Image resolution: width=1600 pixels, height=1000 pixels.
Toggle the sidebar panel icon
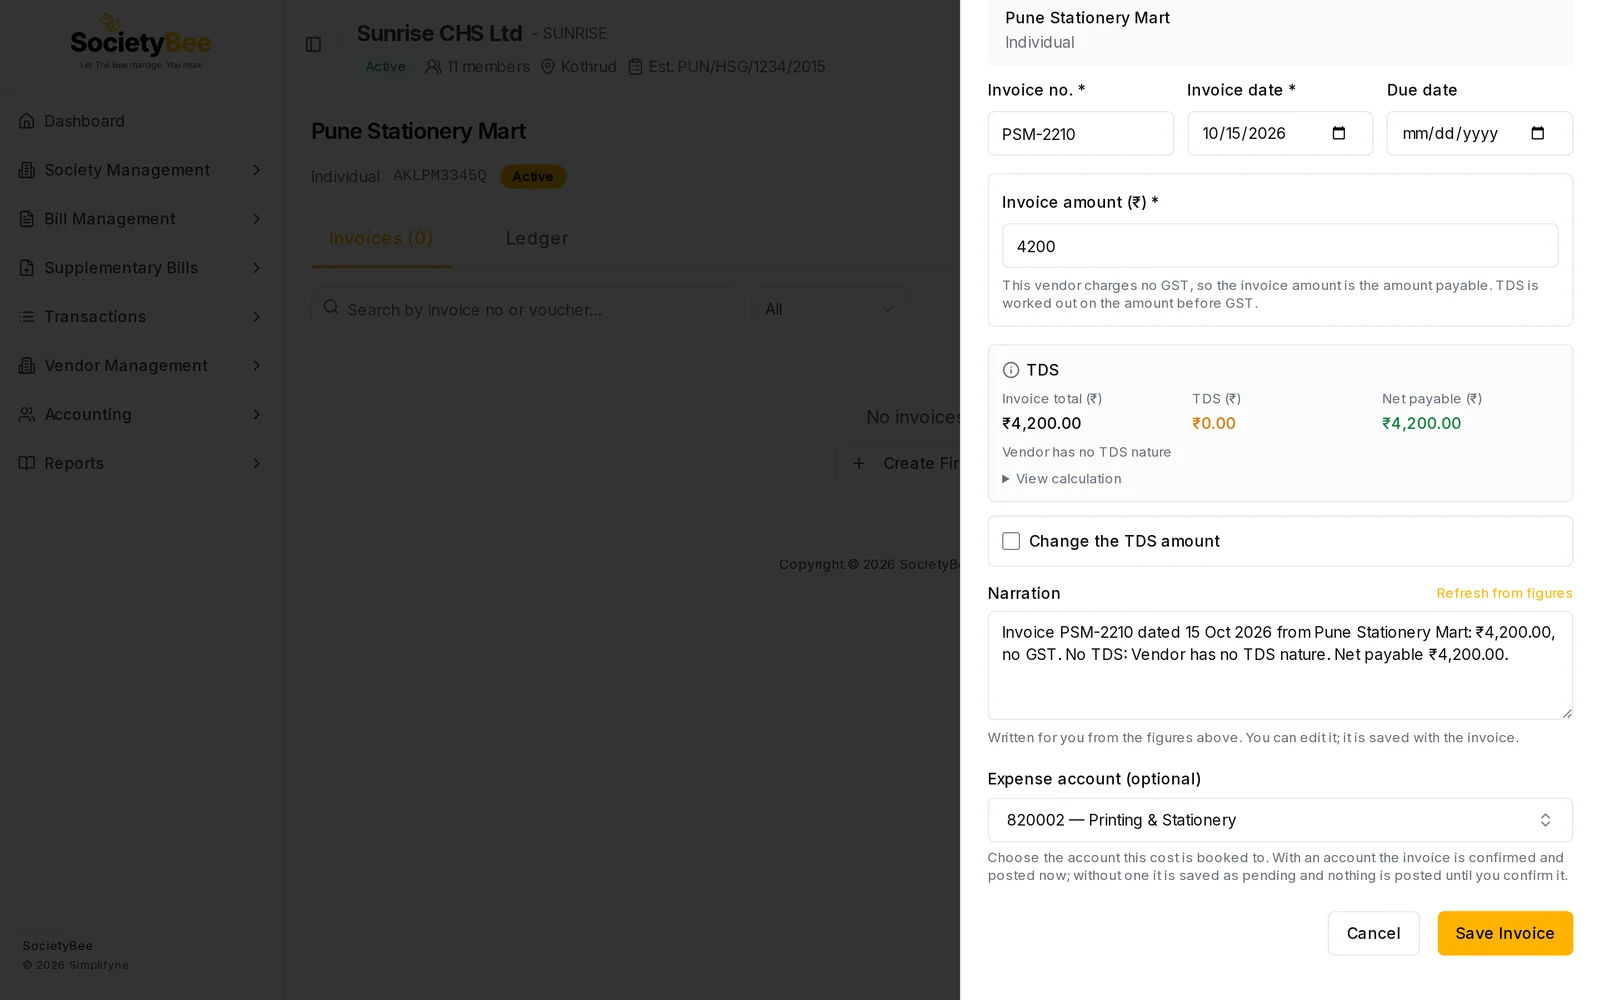point(313,45)
